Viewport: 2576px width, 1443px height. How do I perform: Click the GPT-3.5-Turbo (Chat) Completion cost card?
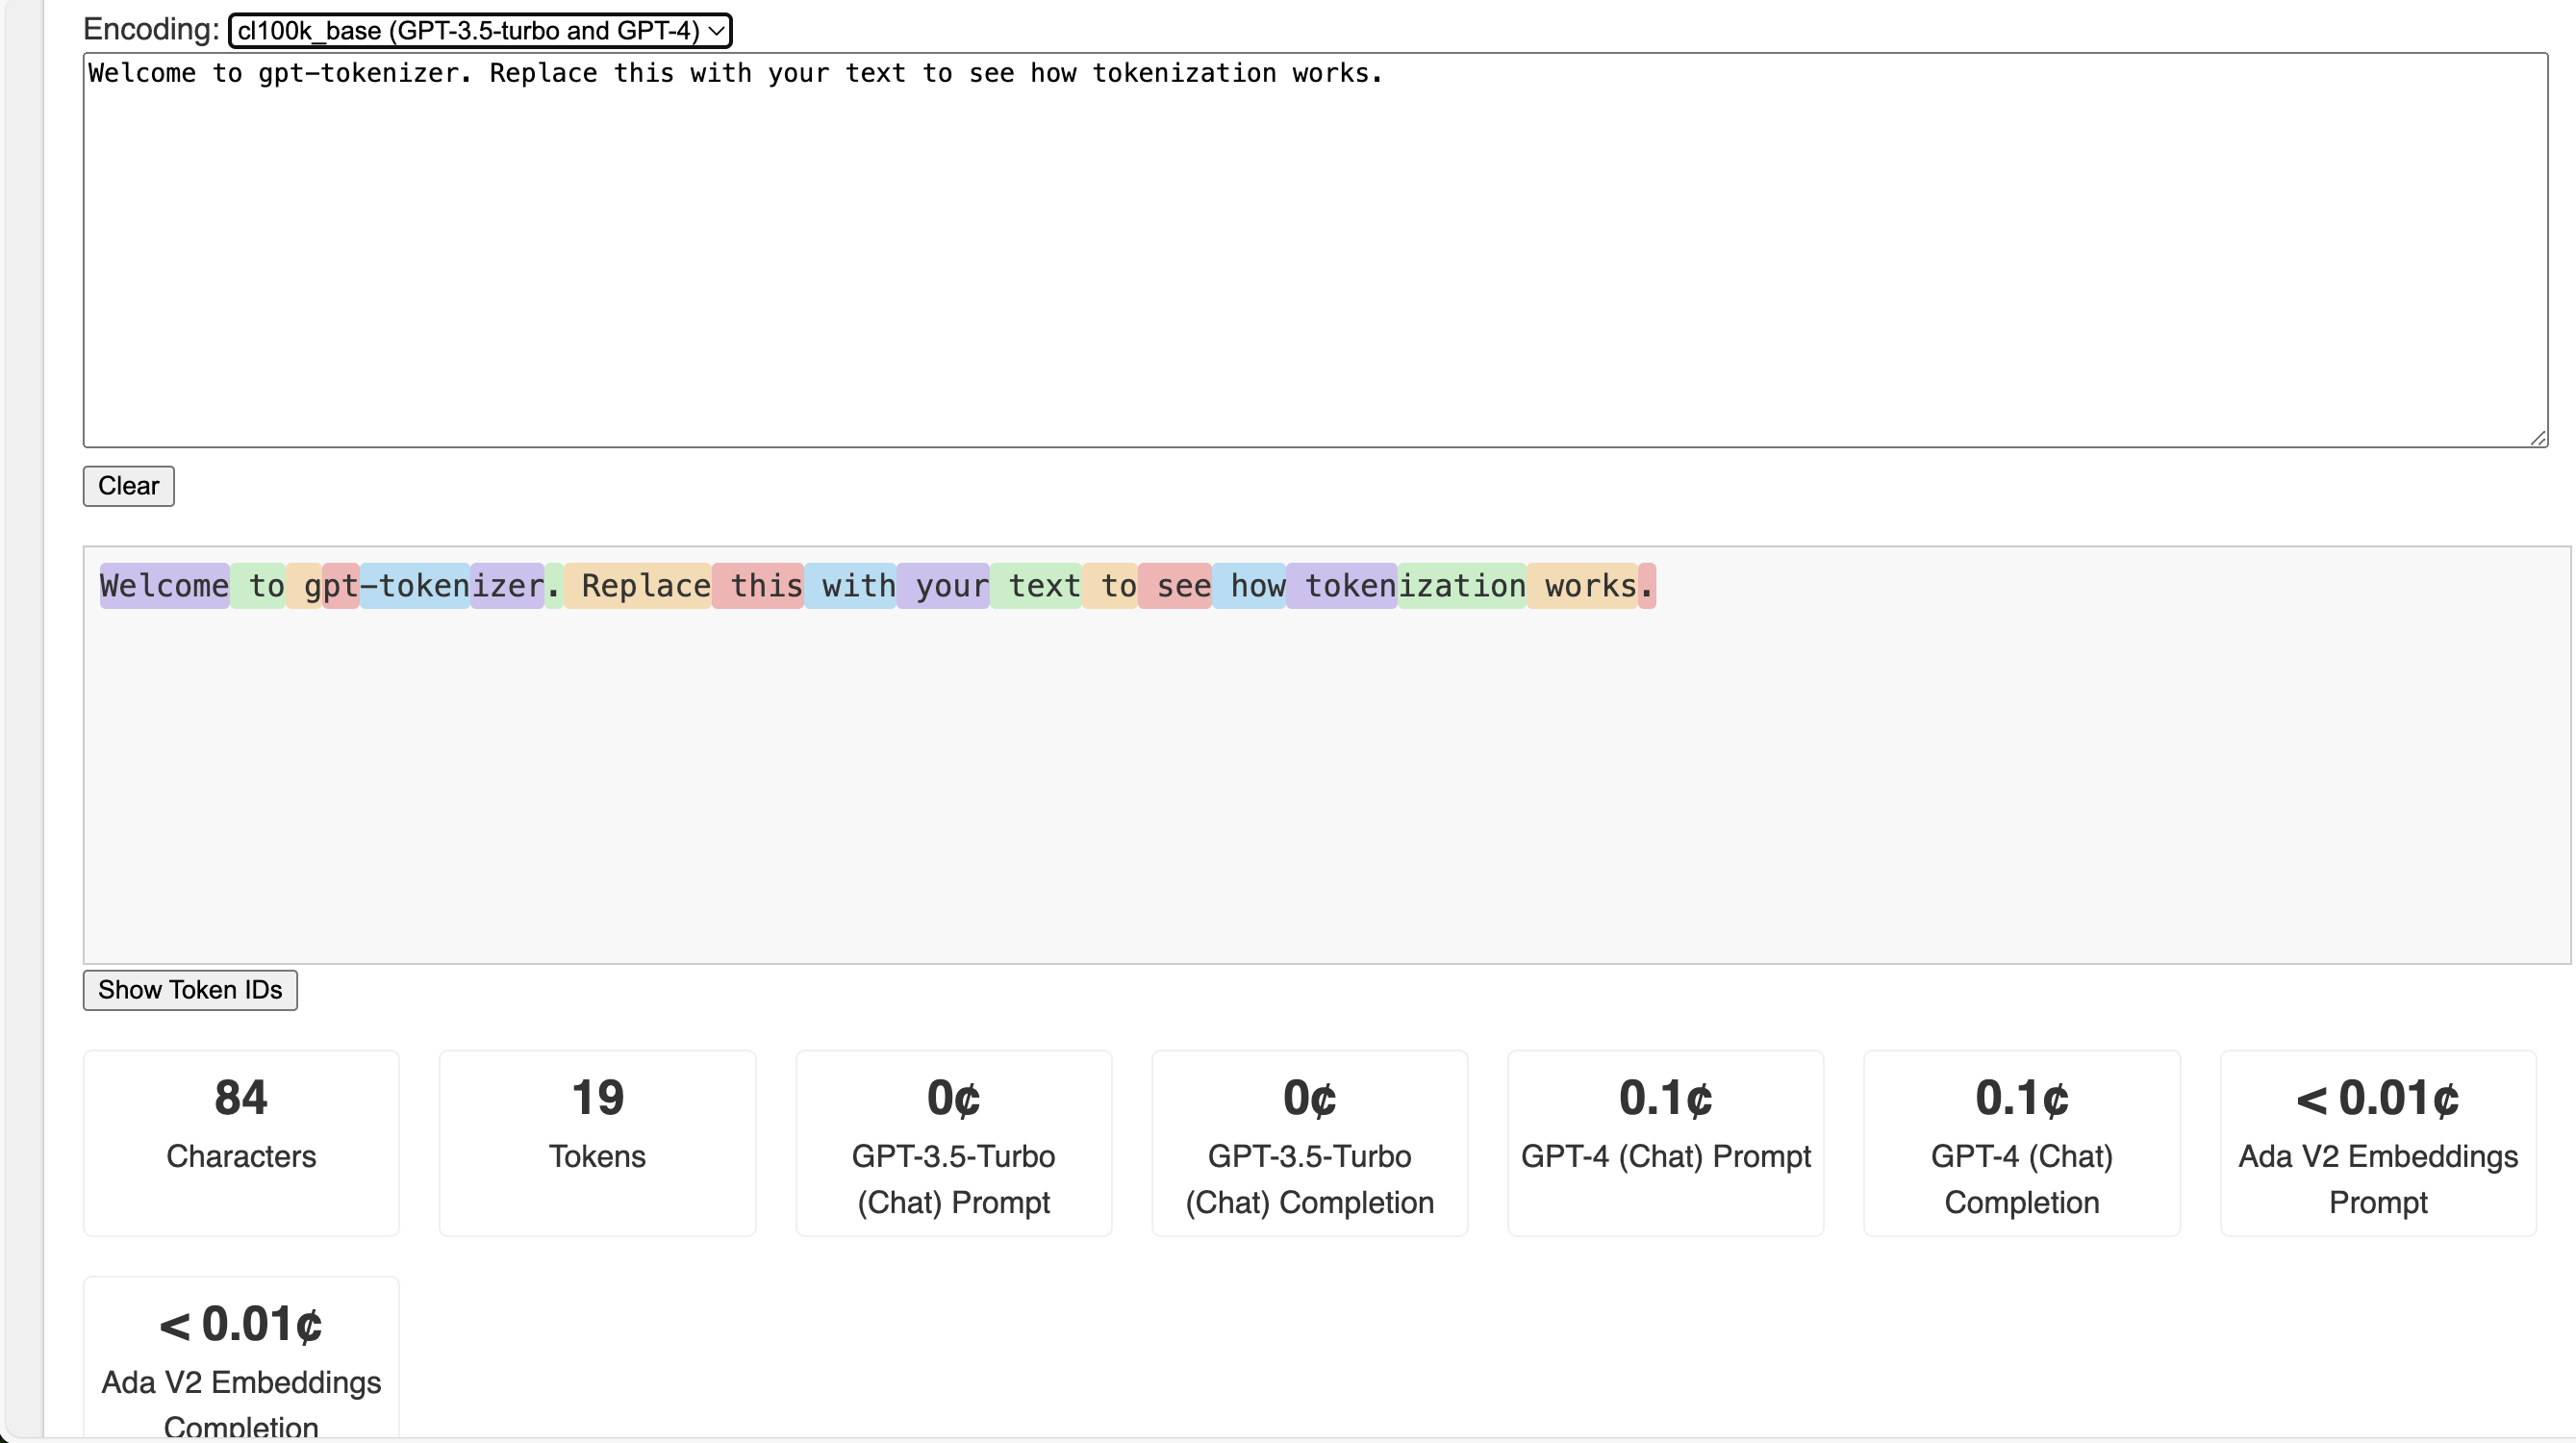pyautogui.click(x=1309, y=1143)
